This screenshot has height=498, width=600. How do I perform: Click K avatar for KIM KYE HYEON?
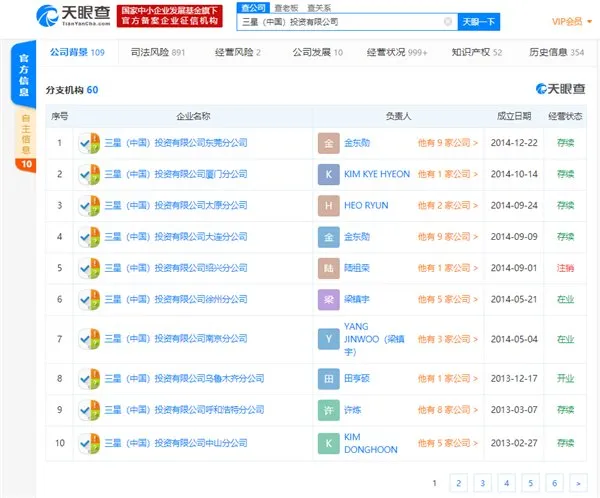click(329, 175)
